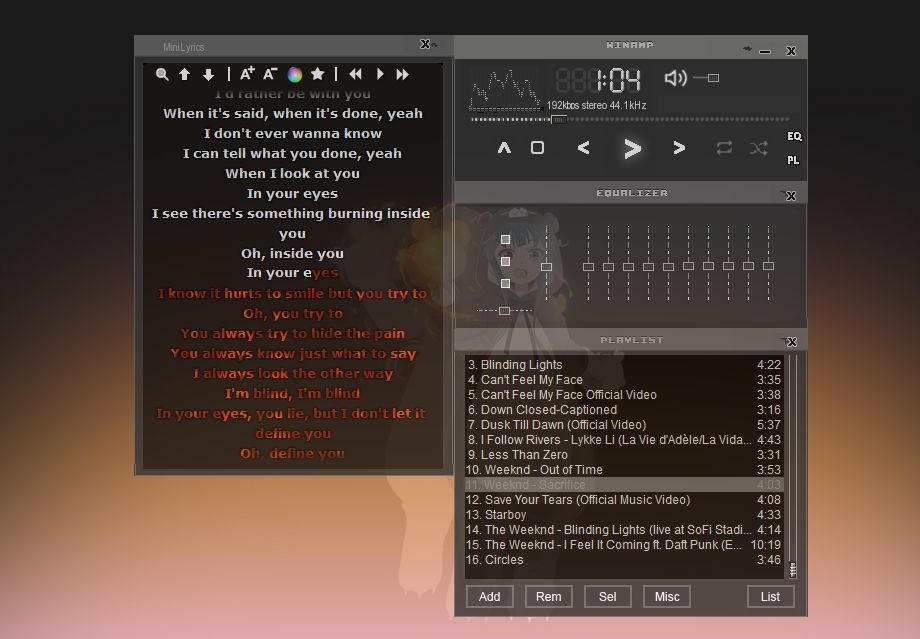Open the Add menu in the playlist
The width and height of the screenshot is (920, 639).
pos(489,597)
